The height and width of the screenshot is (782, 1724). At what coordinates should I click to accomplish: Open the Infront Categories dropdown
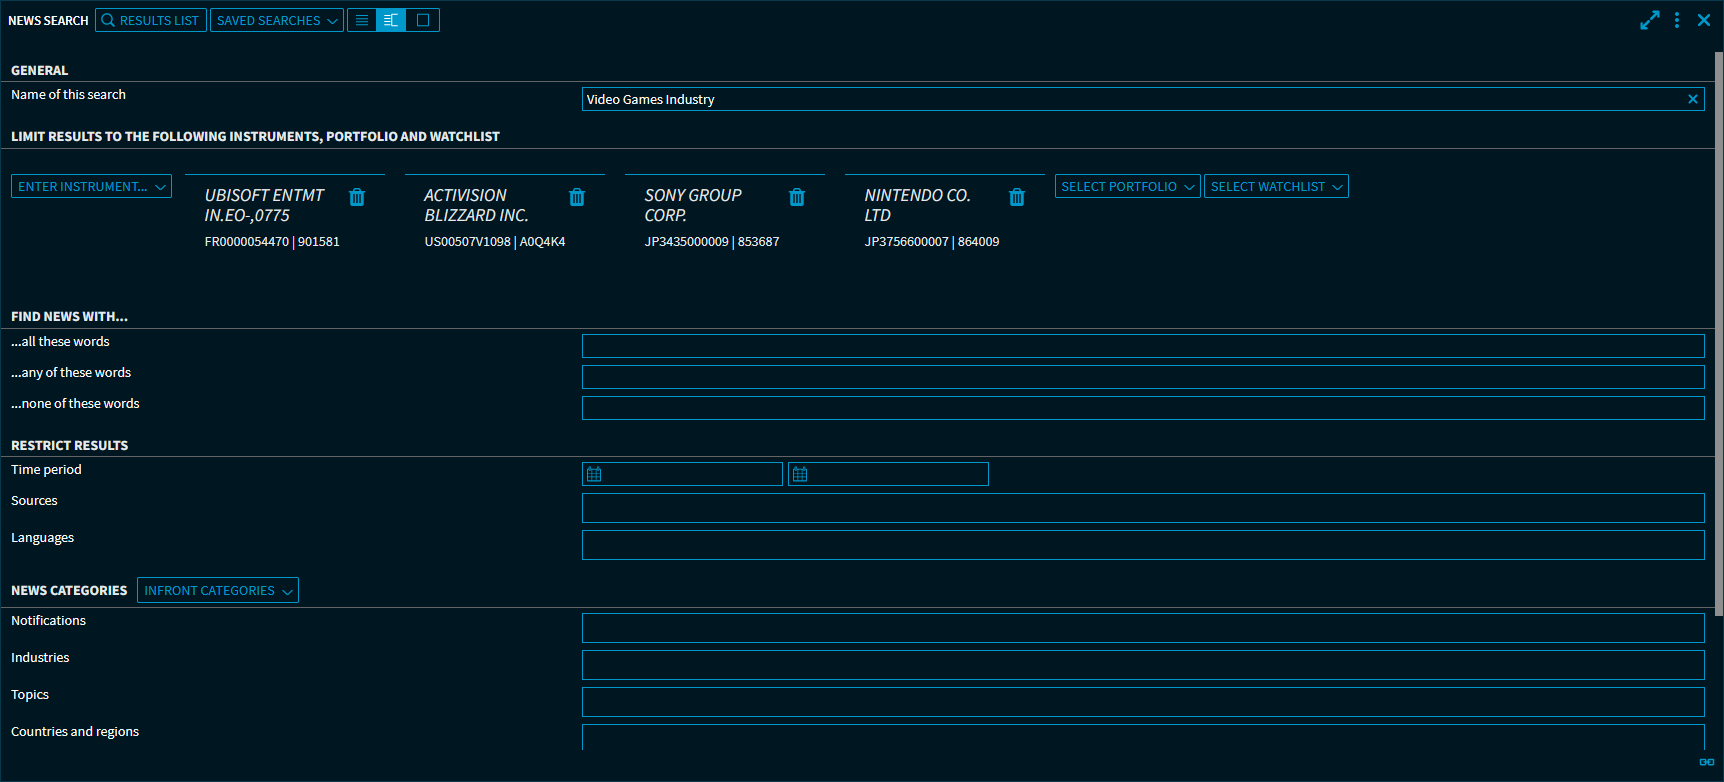pyautogui.click(x=218, y=591)
